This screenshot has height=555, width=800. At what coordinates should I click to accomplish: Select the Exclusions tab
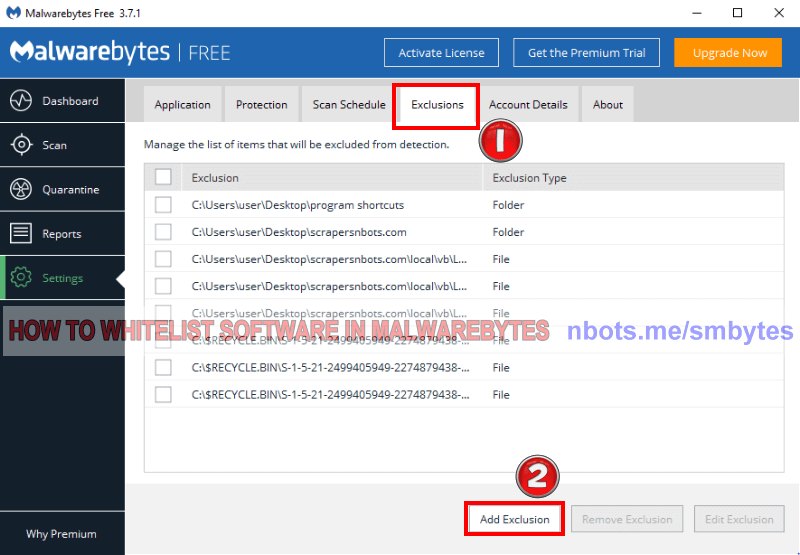tap(437, 105)
